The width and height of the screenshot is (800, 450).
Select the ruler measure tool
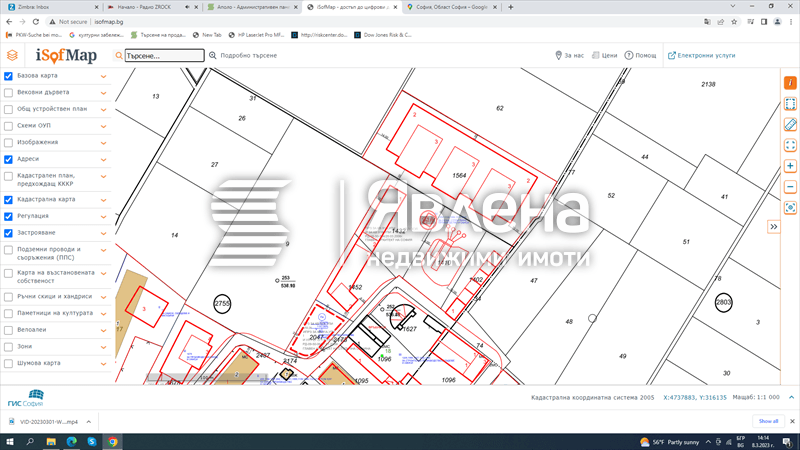[x=790, y=124]
